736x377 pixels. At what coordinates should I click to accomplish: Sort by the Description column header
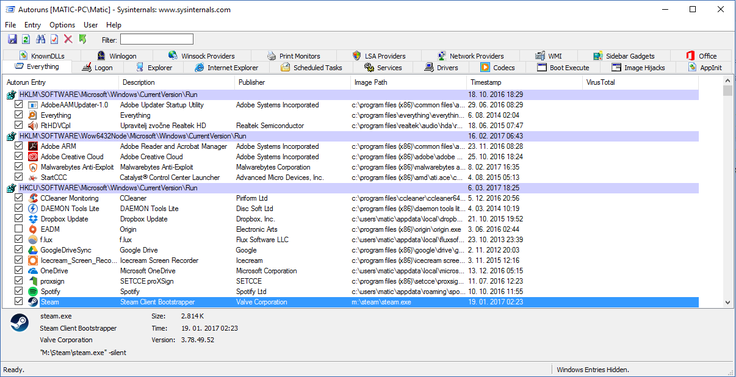pyautogui.click(x=176, y=82)
